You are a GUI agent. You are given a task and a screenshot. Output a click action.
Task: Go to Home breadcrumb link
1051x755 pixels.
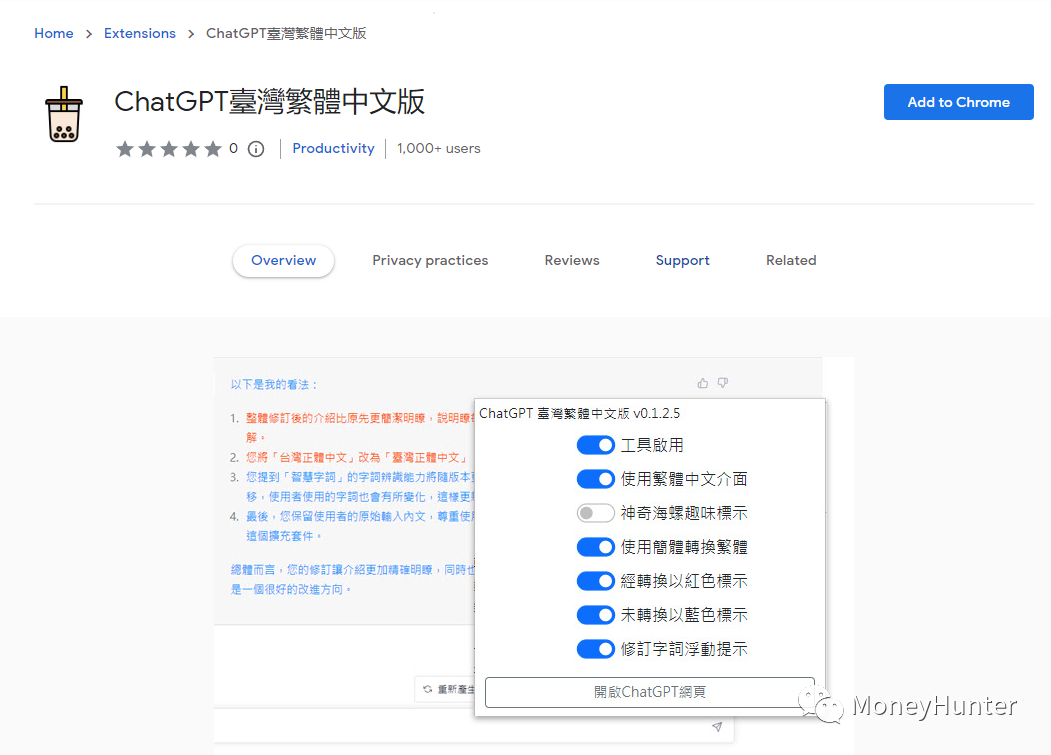(x=54, y=34)
